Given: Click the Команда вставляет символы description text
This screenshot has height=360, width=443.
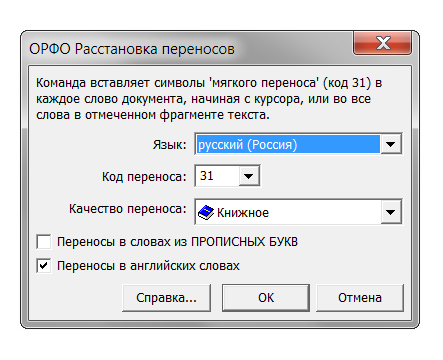Looking at the screenshot, I should 209,99.
